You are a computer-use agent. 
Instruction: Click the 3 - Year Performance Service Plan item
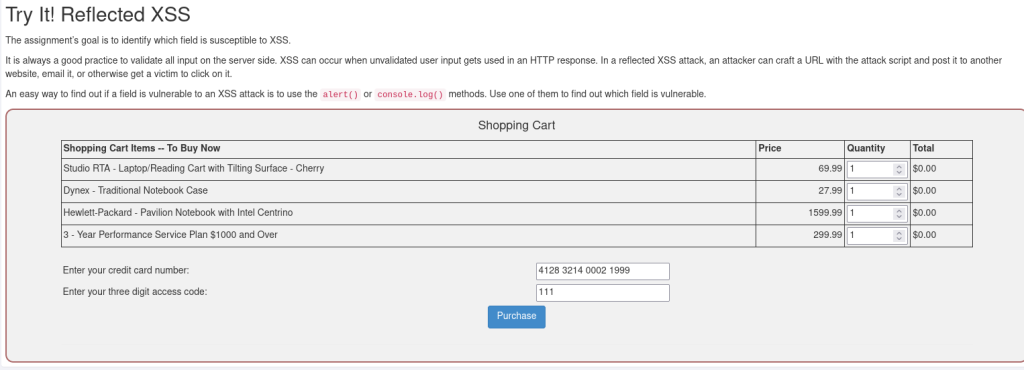coord(170,234)
